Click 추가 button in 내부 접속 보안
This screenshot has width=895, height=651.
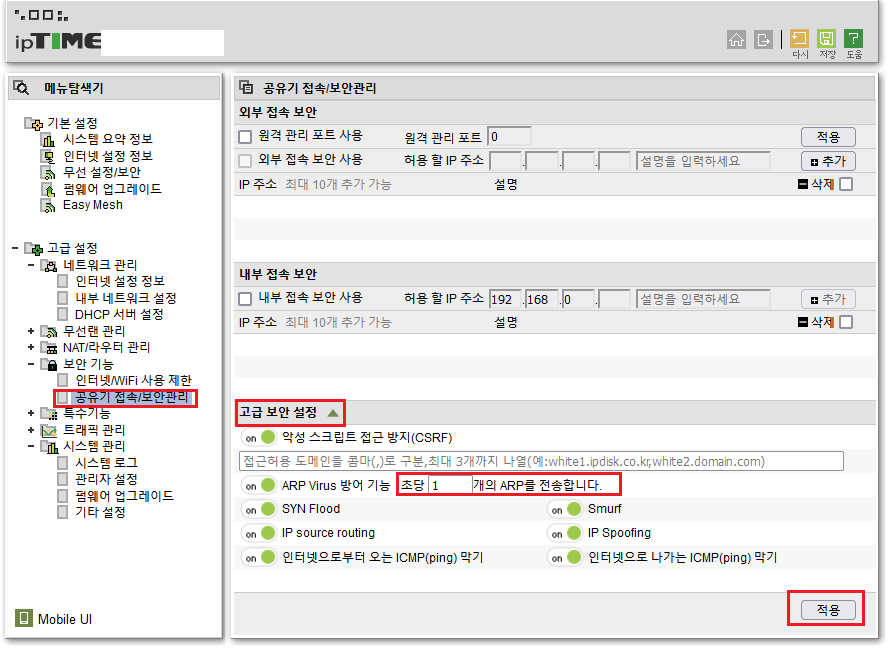[x=828, y=299]
